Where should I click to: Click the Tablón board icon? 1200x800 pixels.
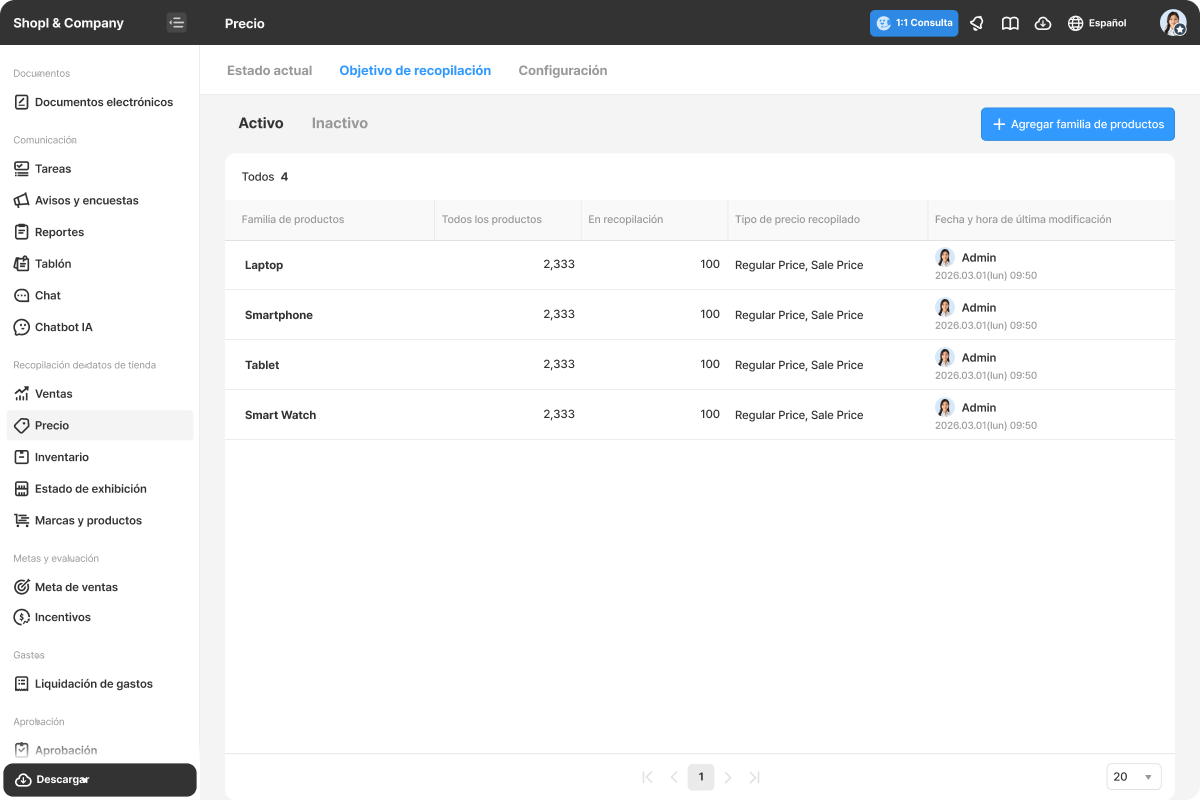coord(21,264)
